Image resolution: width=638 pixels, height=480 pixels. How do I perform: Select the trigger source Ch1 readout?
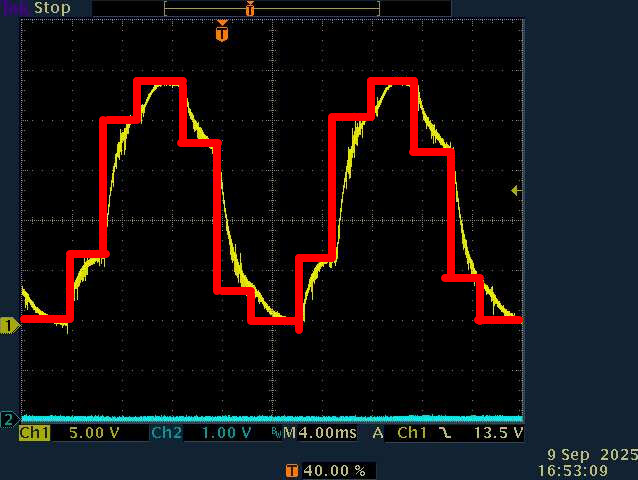coord(414,433)
